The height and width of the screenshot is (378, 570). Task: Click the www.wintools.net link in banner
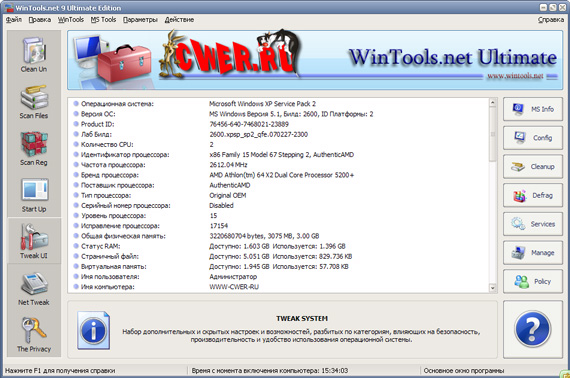click(515, 76)
